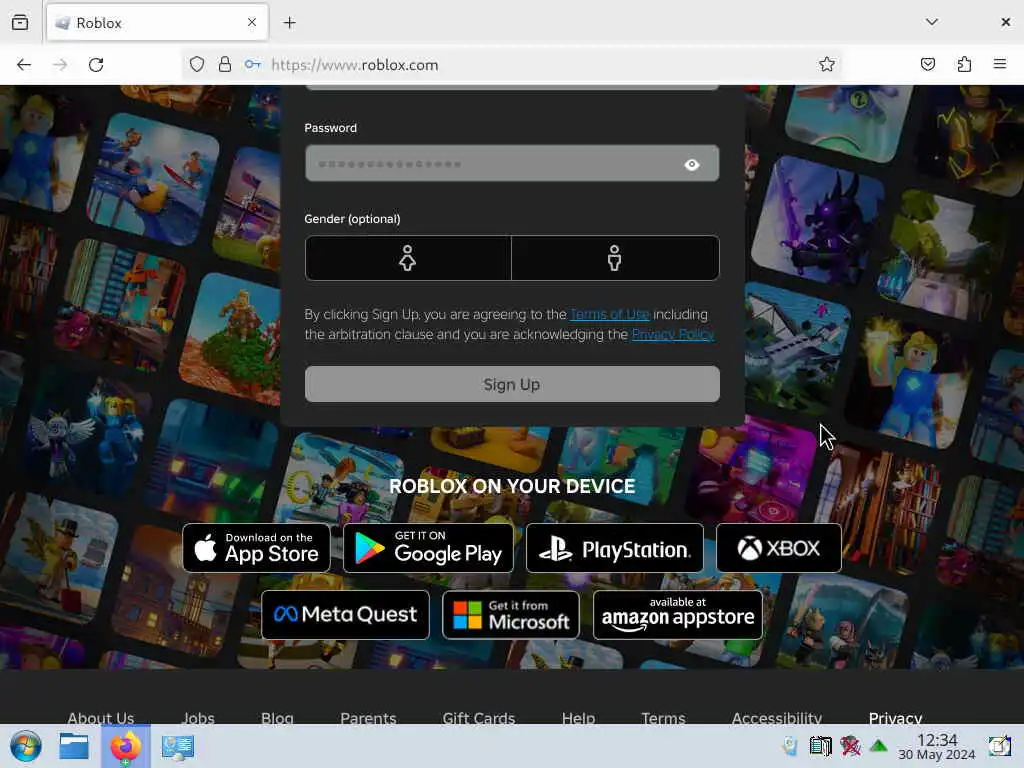
Task: Show password with the eye icon
Action: click(692, 165)
